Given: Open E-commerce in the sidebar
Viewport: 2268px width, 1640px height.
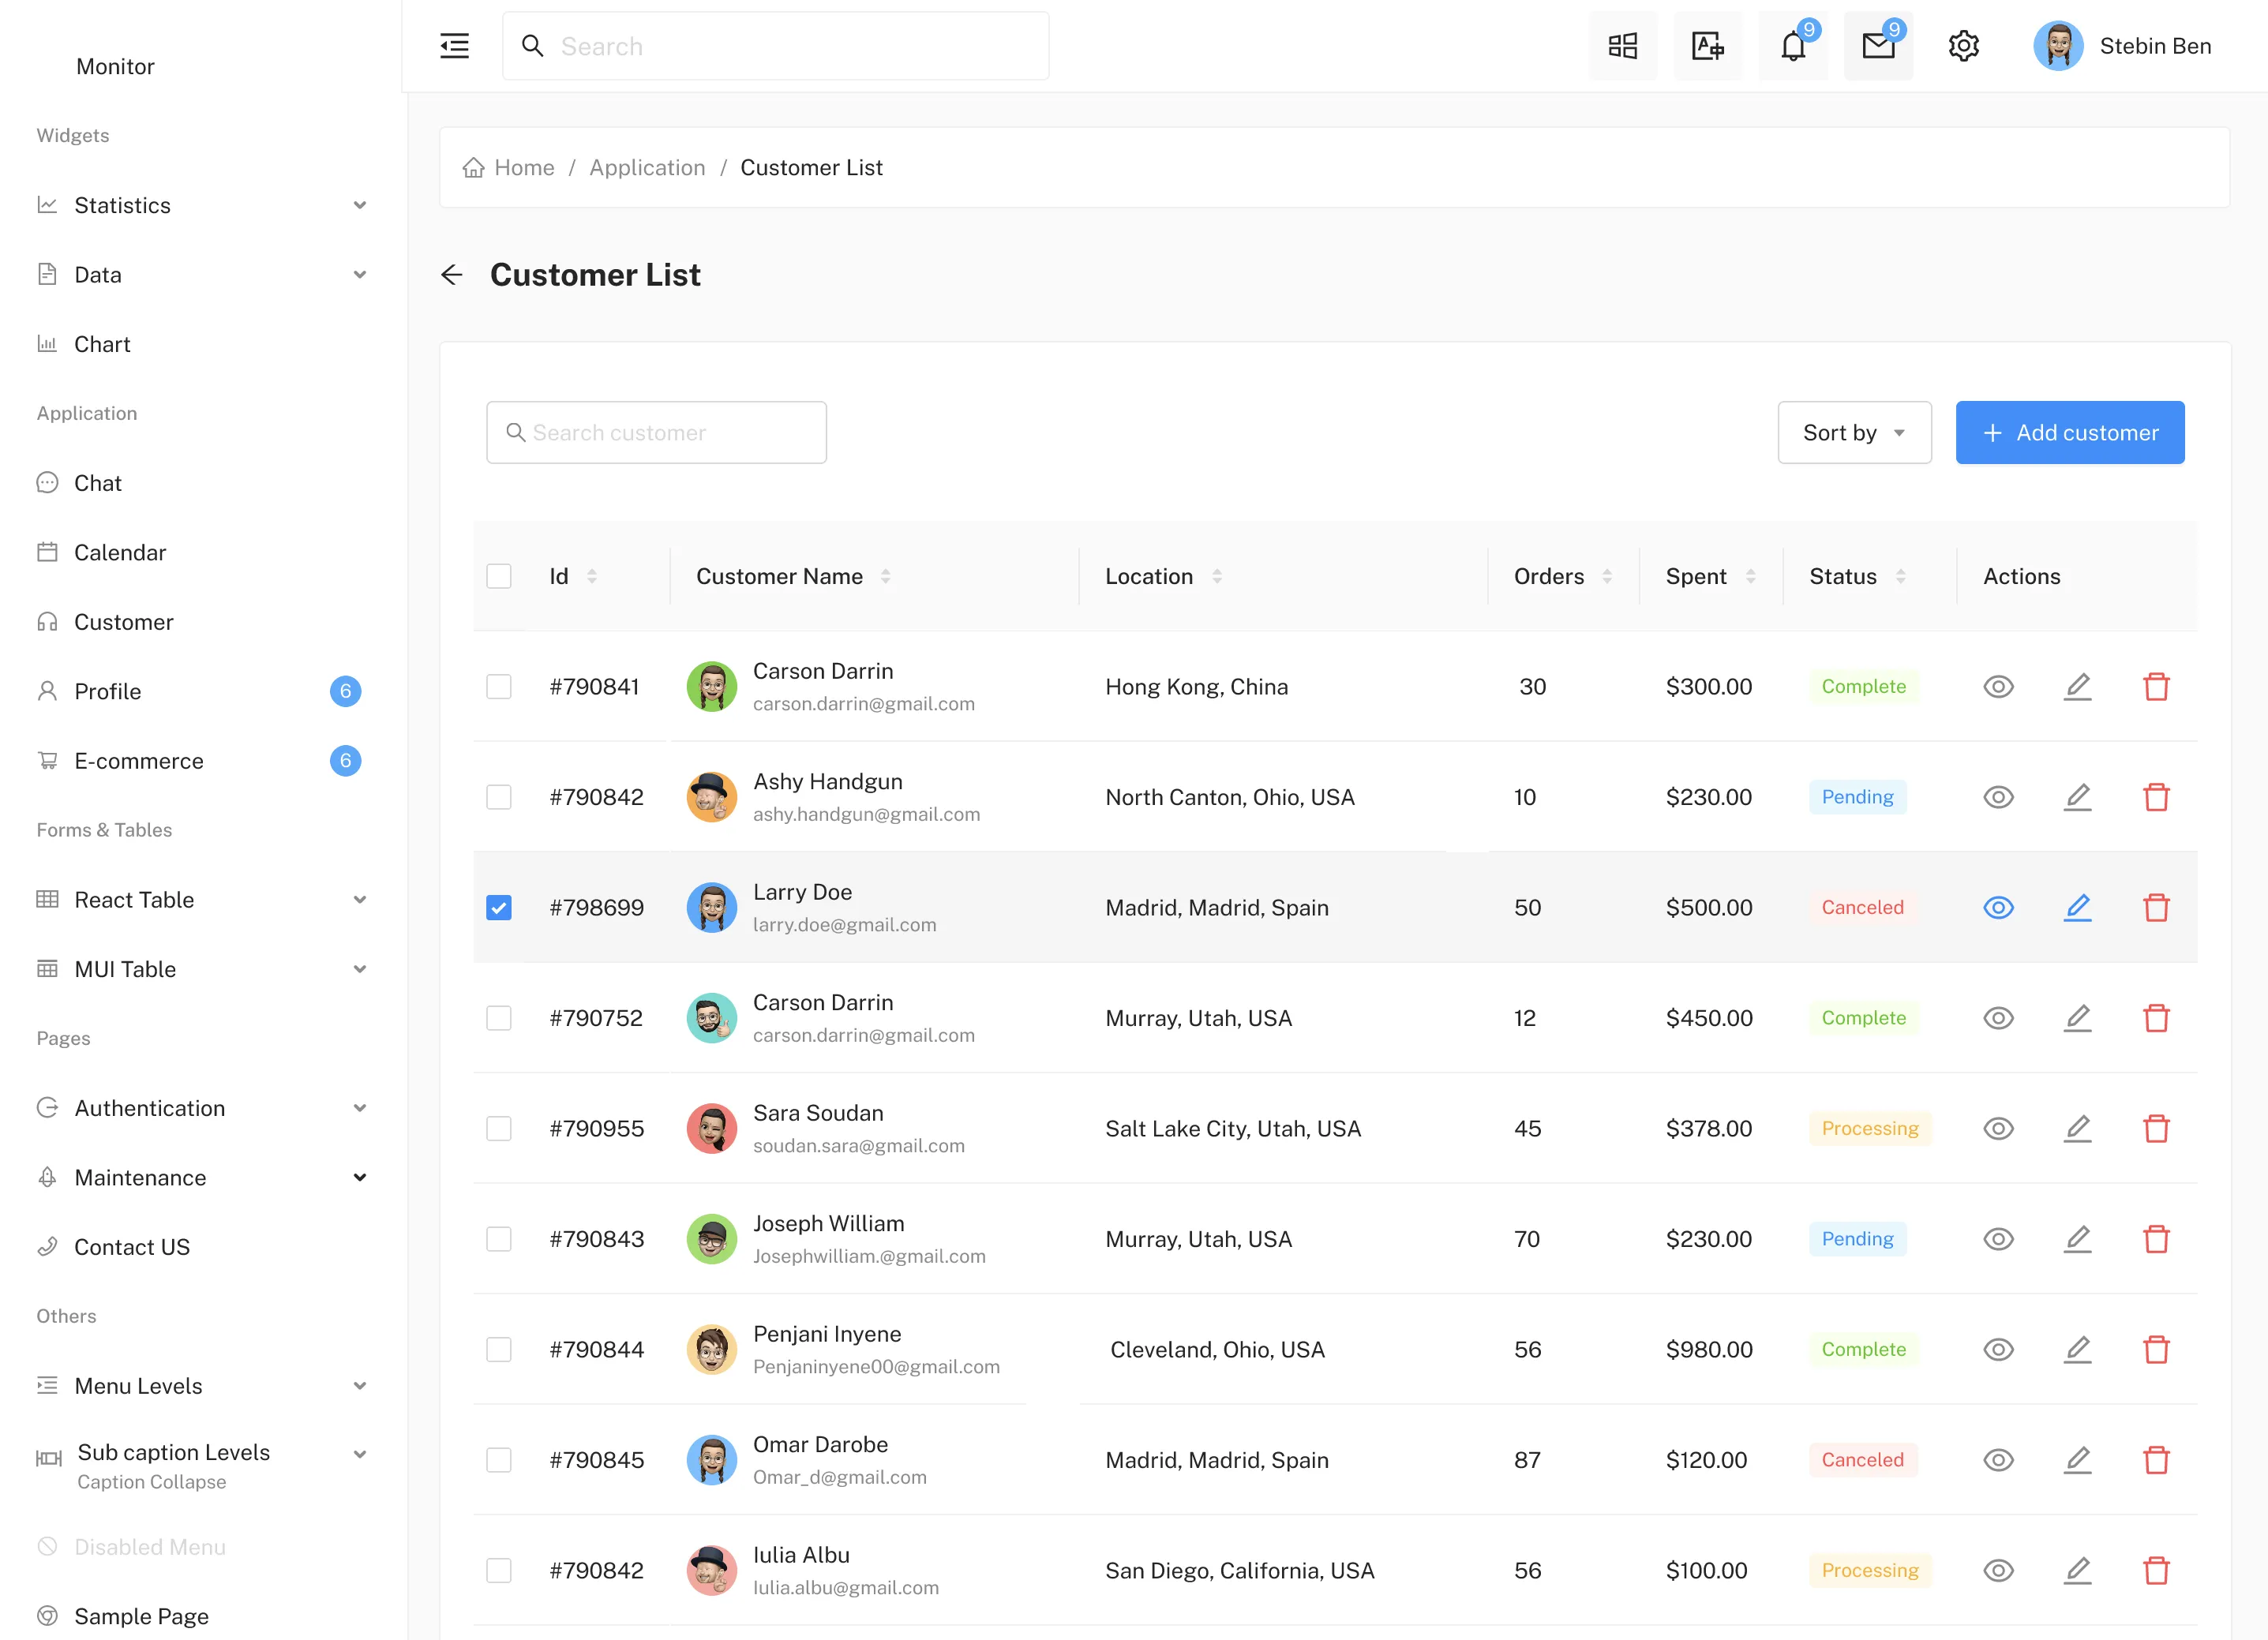Looking at the screenshot, I should pos(139,761).
